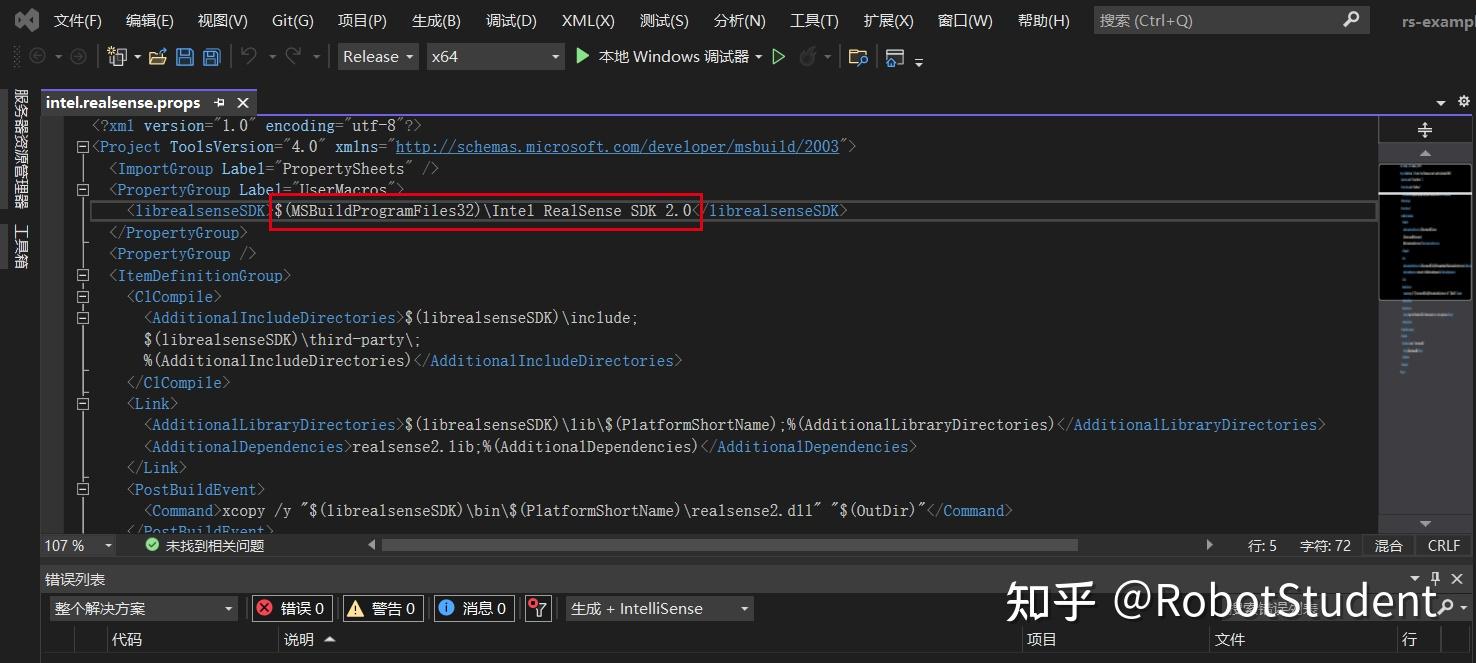Sort the Error List by 说明 column header
This screenshot has height=663, width=1476.
click(299, 639)
